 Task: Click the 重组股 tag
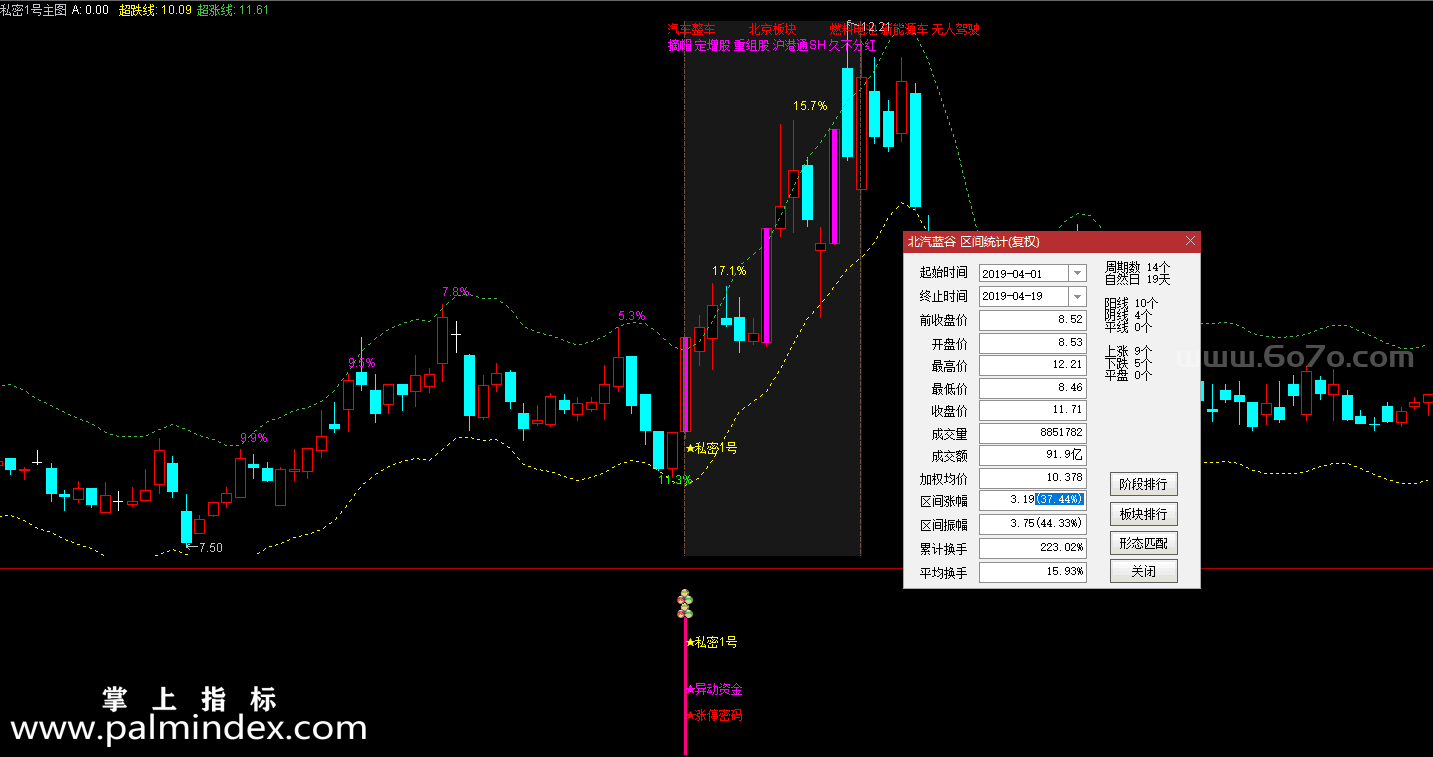point(752,46)
